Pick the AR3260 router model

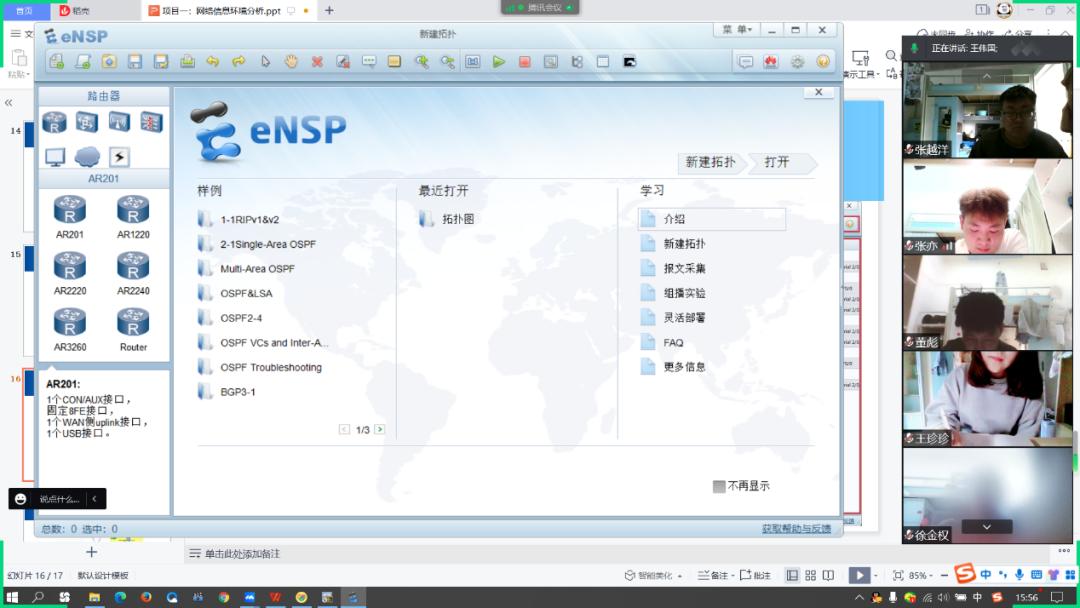[x=70, y=330]
